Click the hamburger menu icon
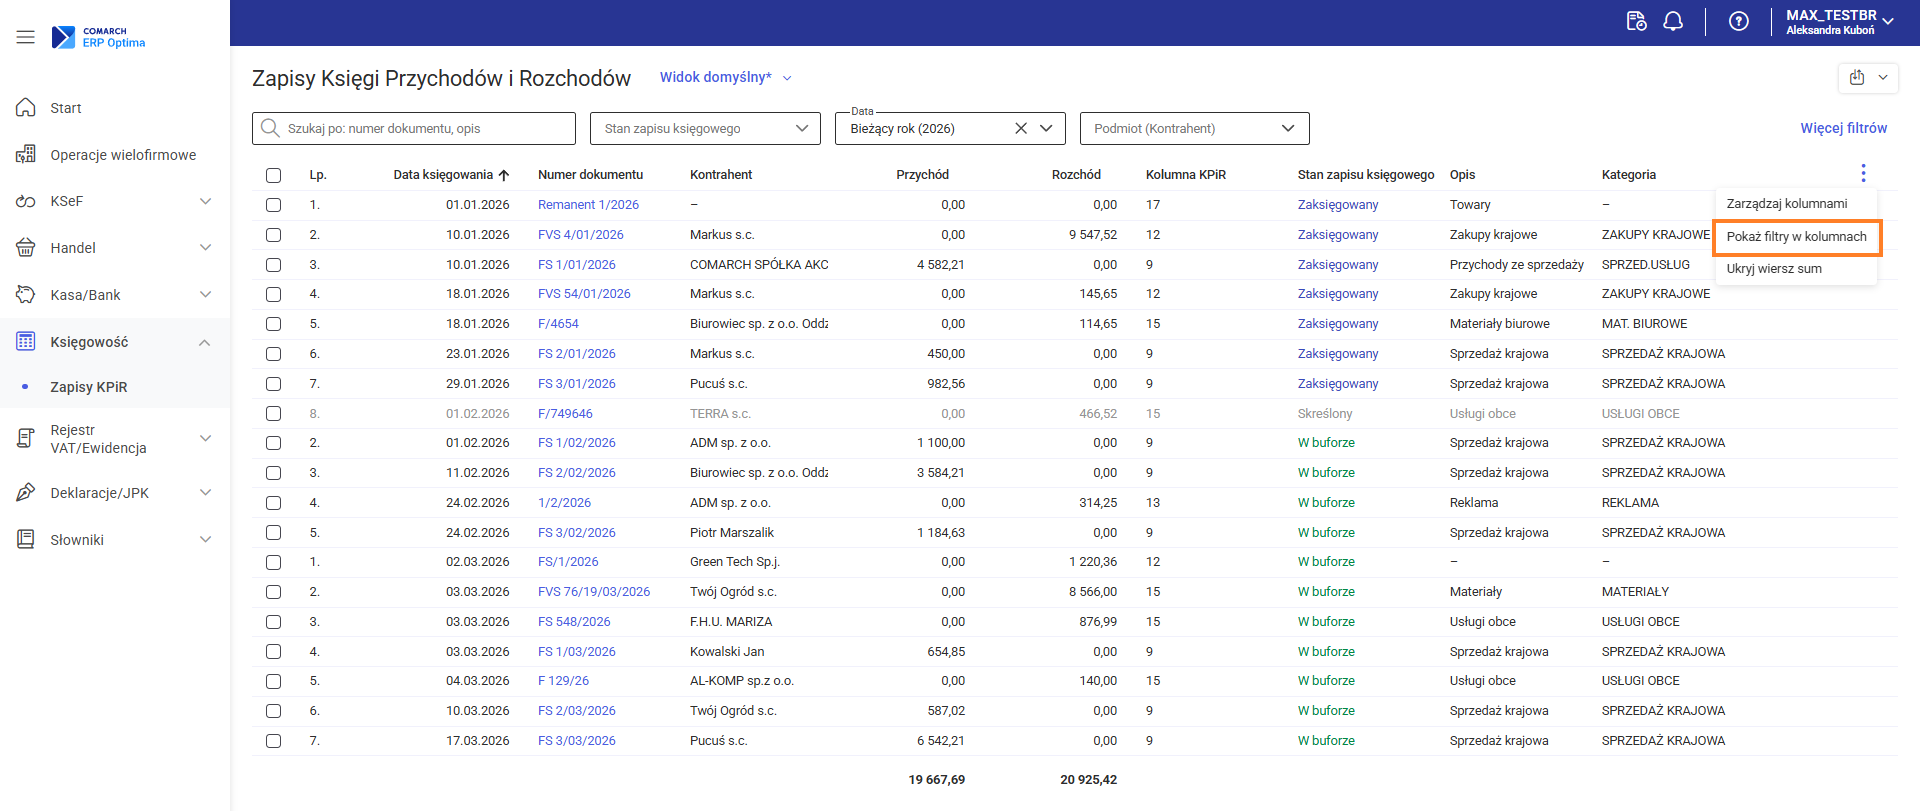The width and height of the screenshot is (1920, 811). [26, 37]
